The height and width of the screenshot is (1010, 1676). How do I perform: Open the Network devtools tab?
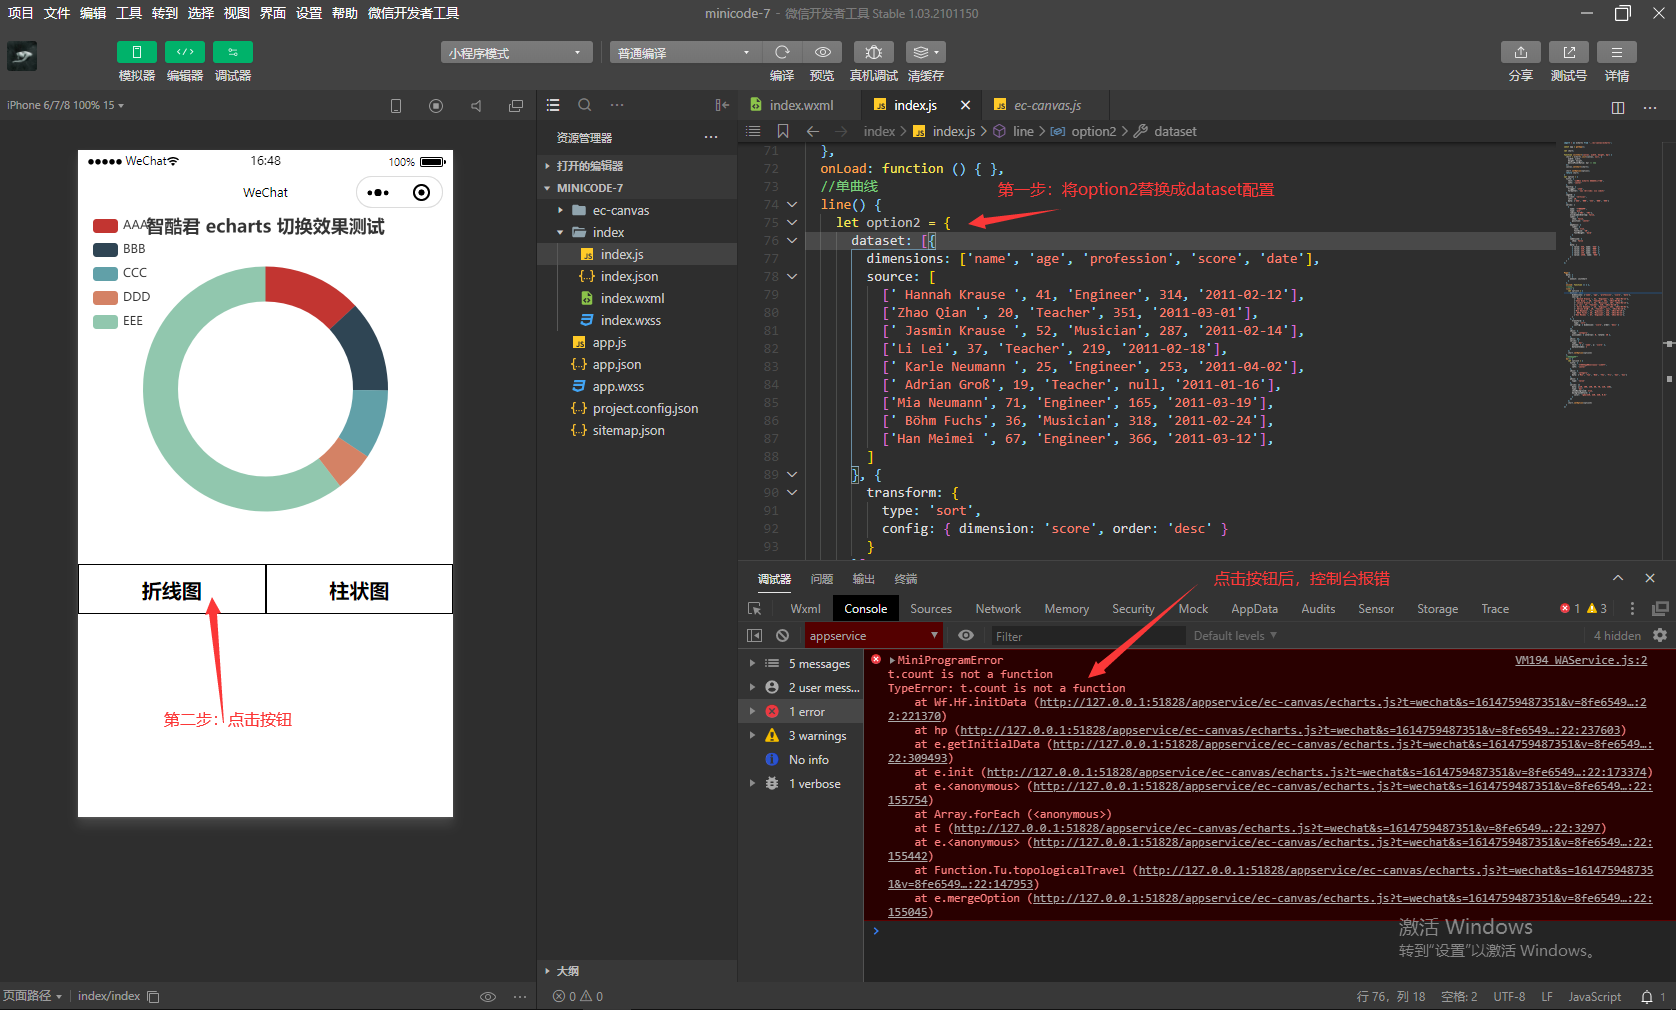[x=998, y=608]
